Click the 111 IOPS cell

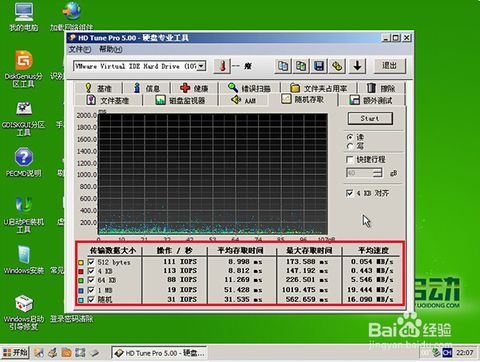(x=180, y=262)
